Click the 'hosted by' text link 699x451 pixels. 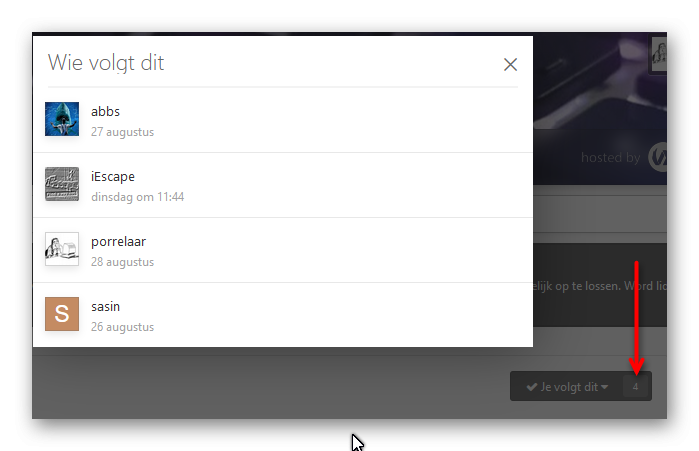pyautogui.click(x=610, y=157)
